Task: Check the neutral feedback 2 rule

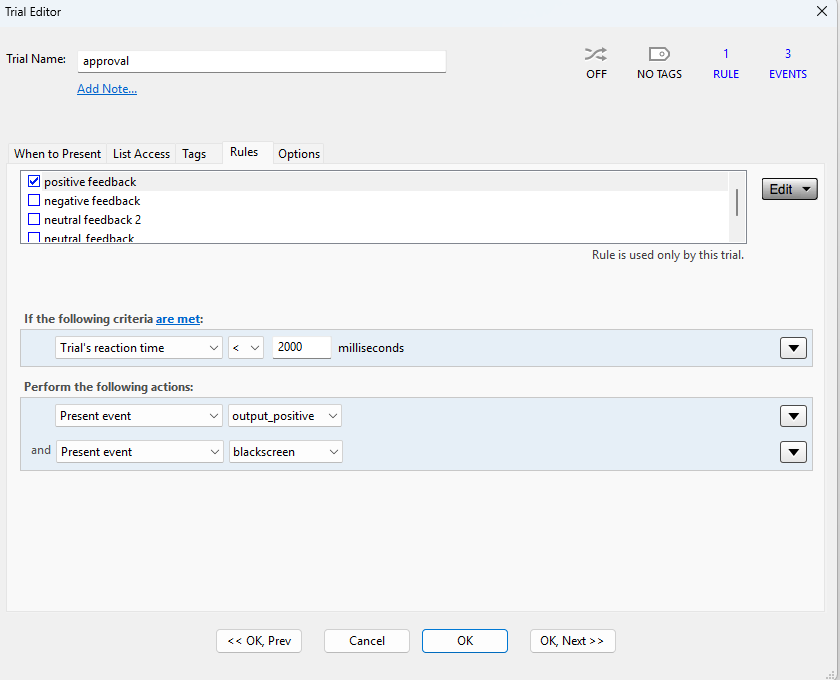Action: tap(34, 220)
